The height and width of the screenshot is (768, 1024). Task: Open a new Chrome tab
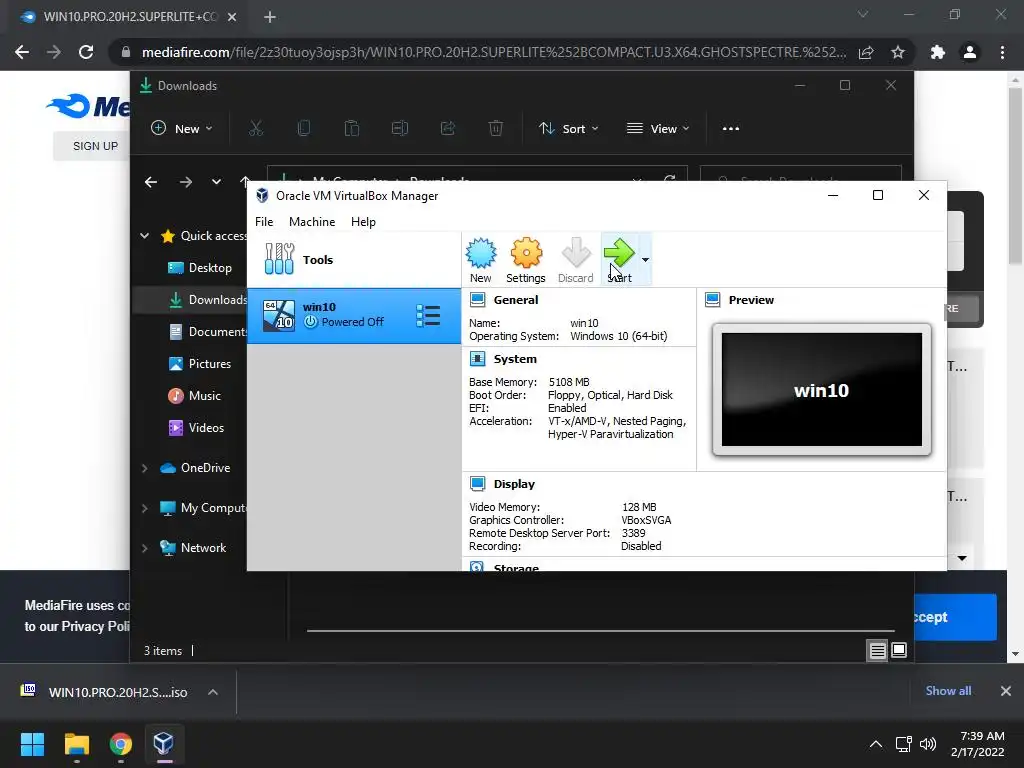click(x=270, y=17)
